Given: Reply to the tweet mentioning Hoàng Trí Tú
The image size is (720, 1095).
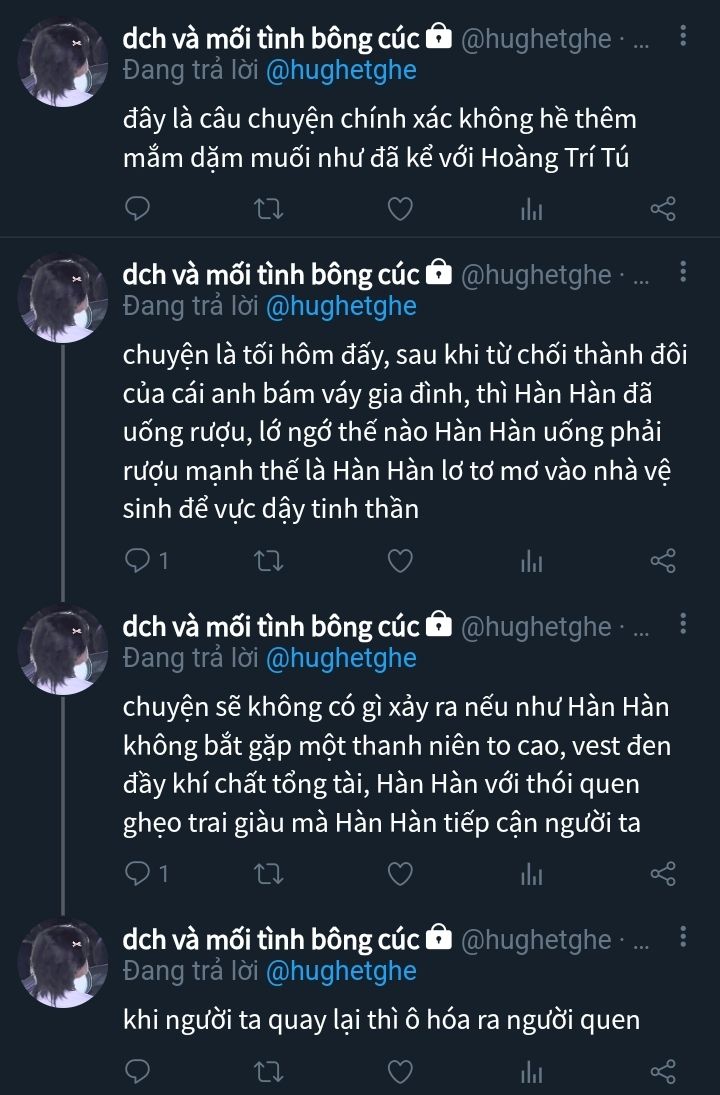Looking at the screenshot, I should (139, 209).
